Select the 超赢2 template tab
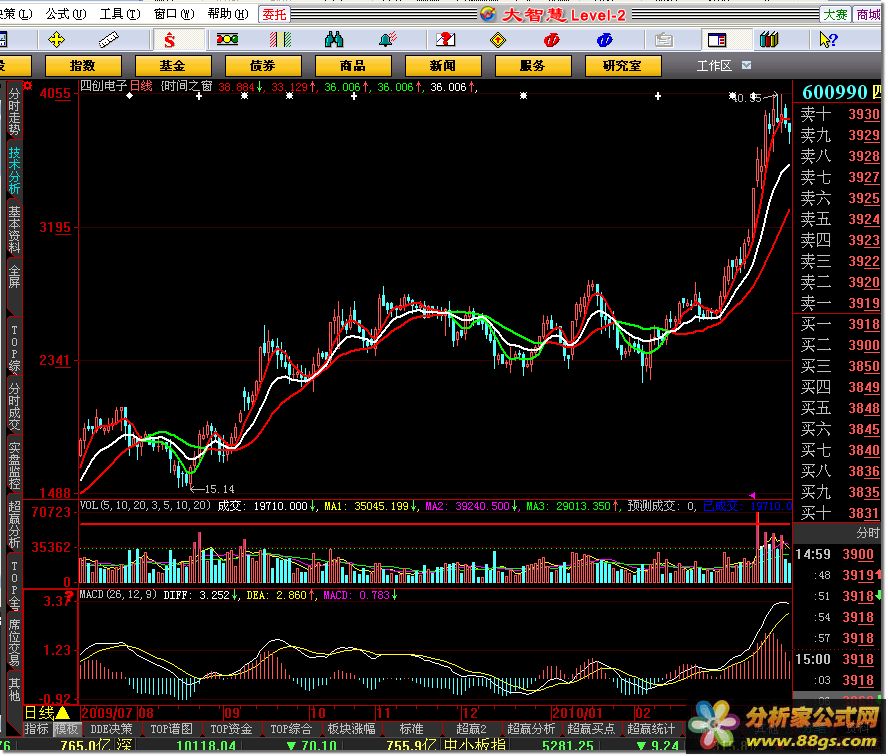The height and width of the screenshot is (756, 888). [471, 729]
